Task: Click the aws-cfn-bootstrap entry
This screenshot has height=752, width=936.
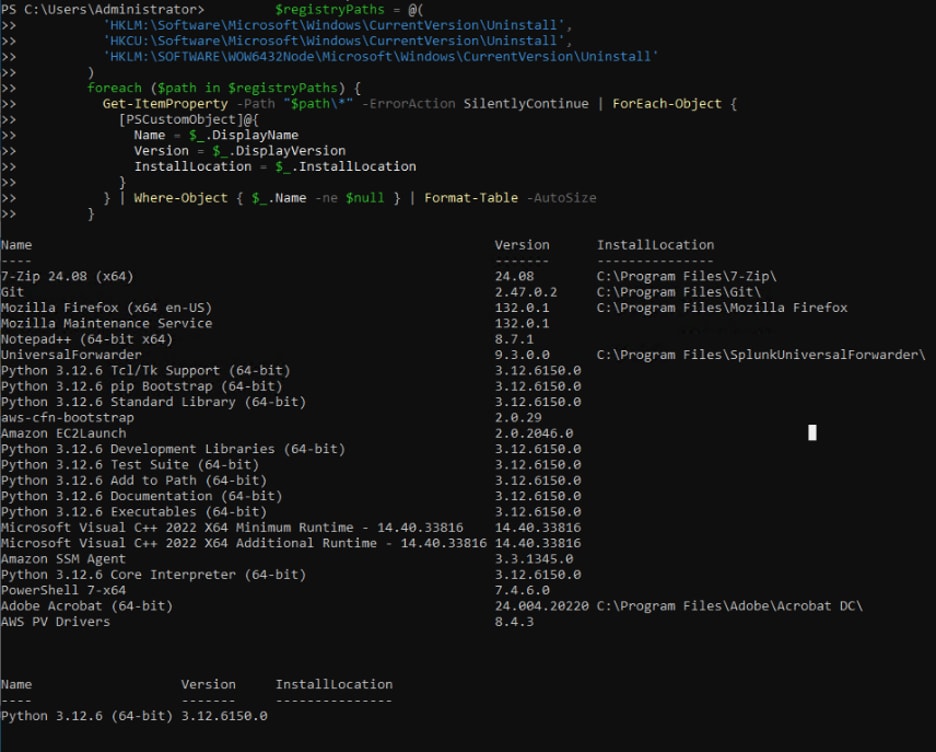Action: point(67,417)
